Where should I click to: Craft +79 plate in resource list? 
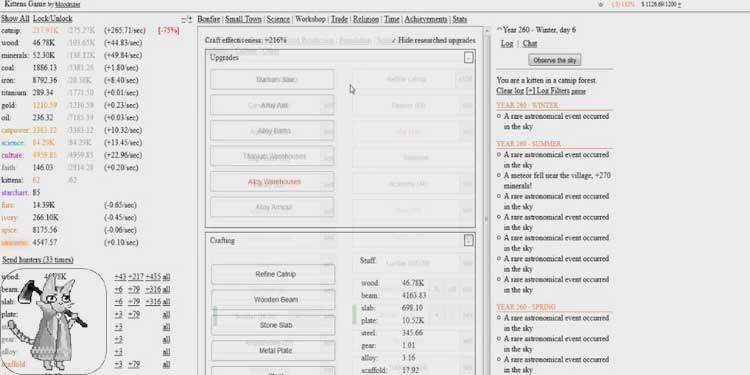pyautogui.click(x=134, y=314)
